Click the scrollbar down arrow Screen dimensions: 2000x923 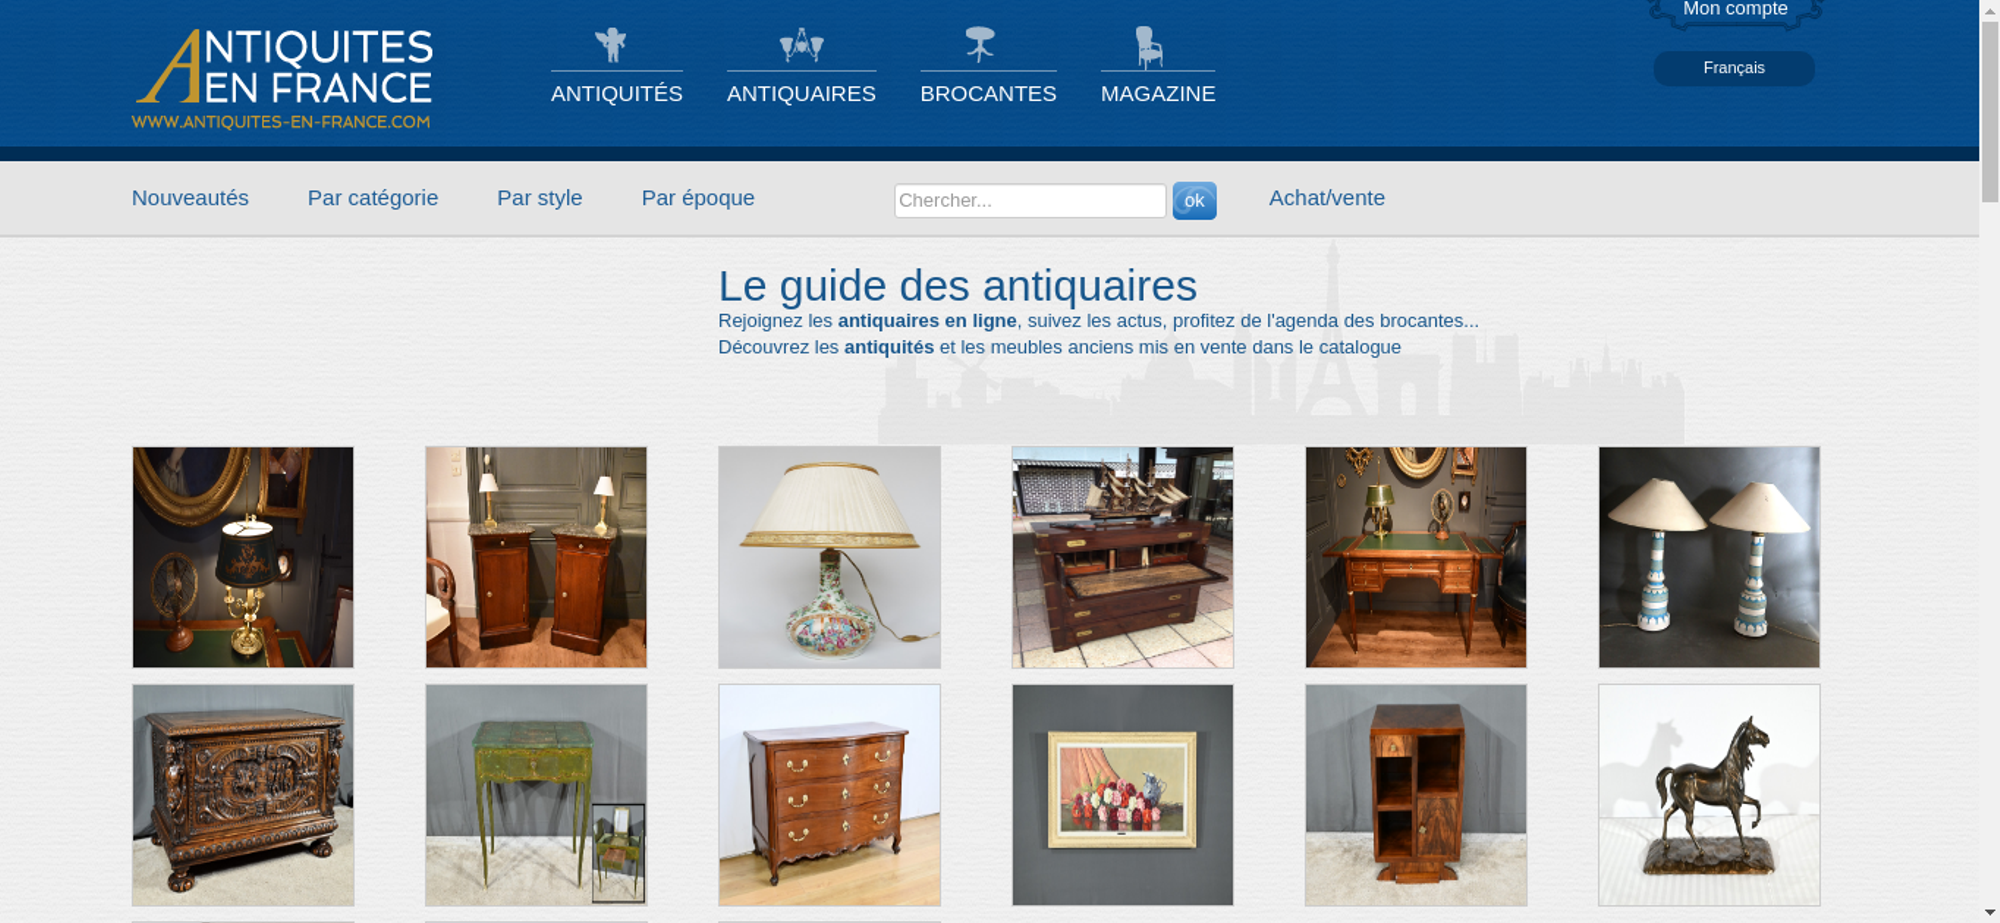coord(1990,913)
